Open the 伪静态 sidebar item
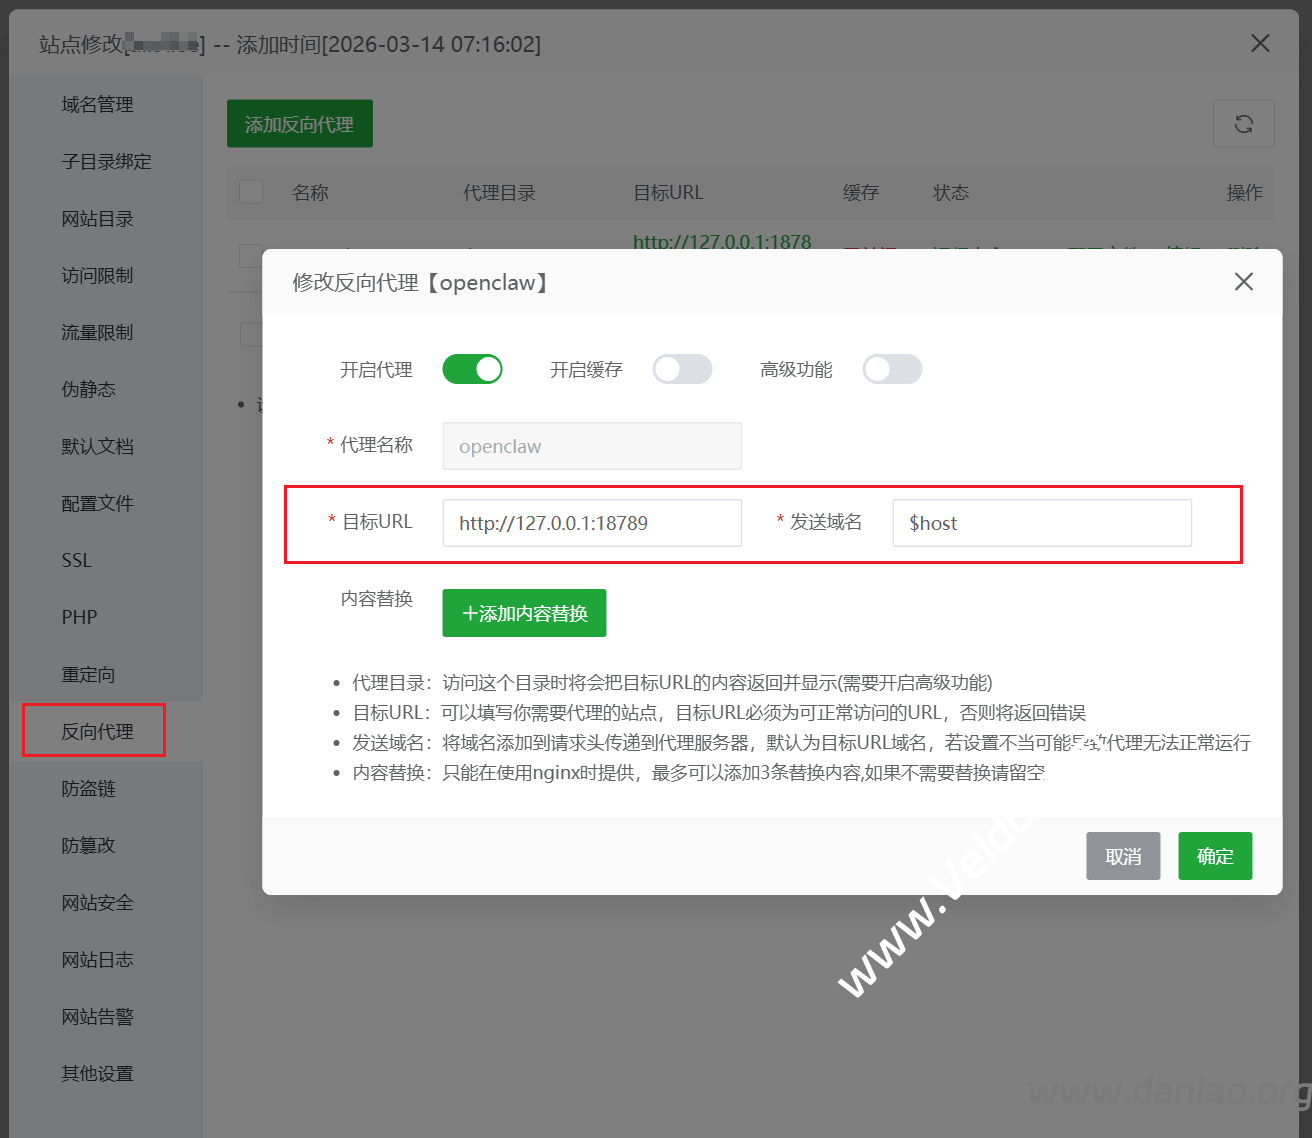The height and width of the screenshot is (1138, 1312). tap(88, 389)
